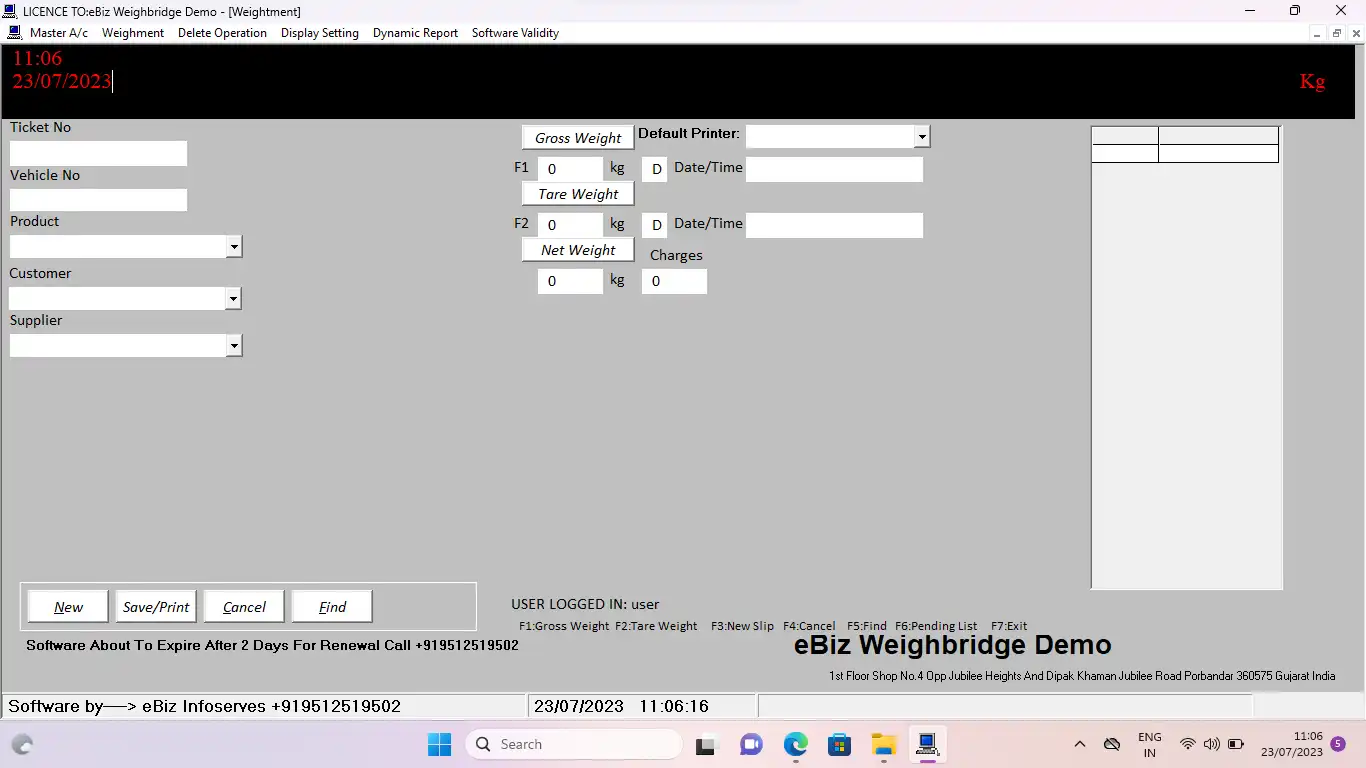Click the red Kg unit label
The width and height of the screenshot is (1366, 768).
point(1312,81)
